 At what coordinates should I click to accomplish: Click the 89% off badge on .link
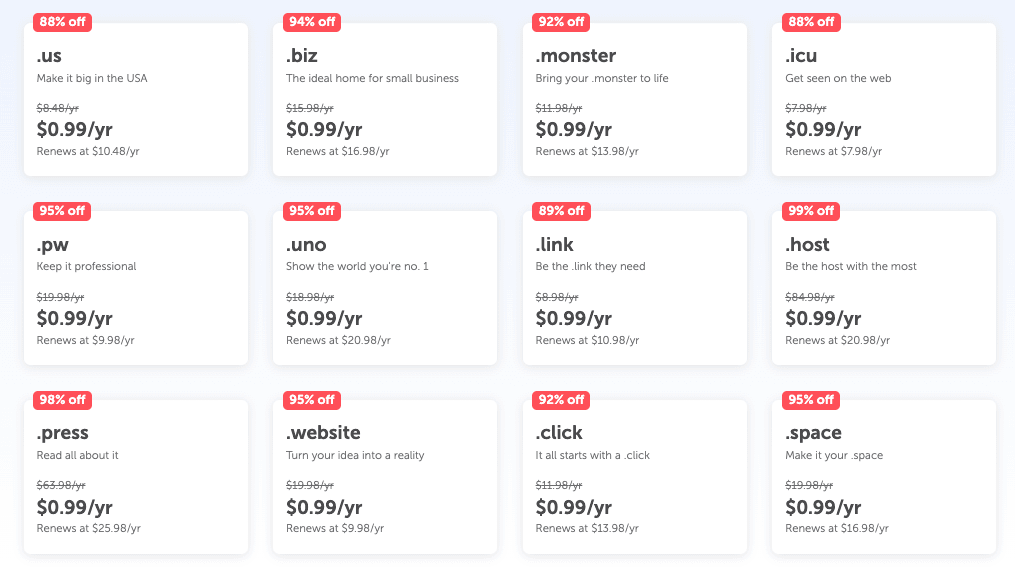[561, 211]
